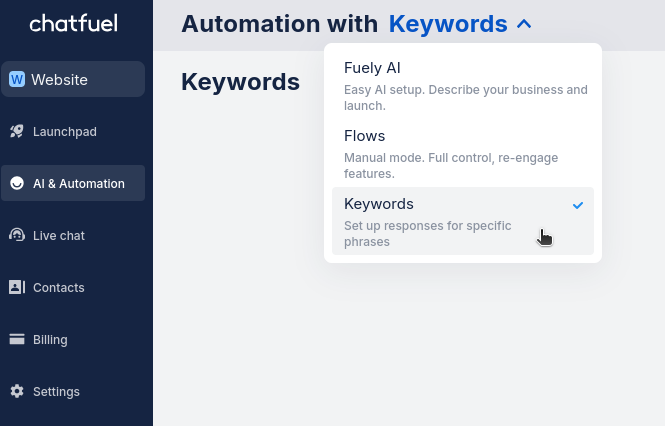The height and width of the screenshot is (426, 665).
Task: Click the blue Keywords dropdown title
Action: 447,24
